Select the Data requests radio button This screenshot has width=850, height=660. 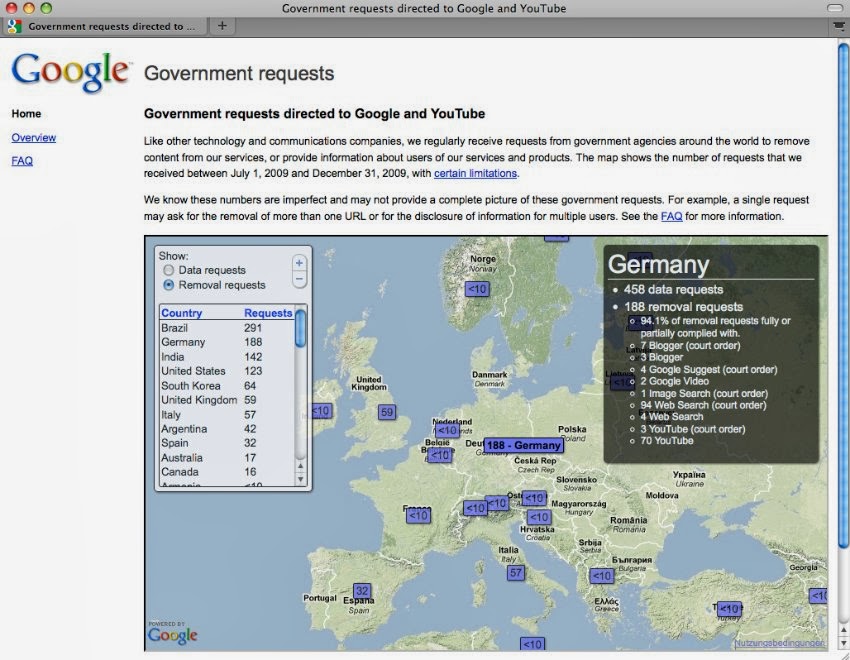[x=169, y=270]
